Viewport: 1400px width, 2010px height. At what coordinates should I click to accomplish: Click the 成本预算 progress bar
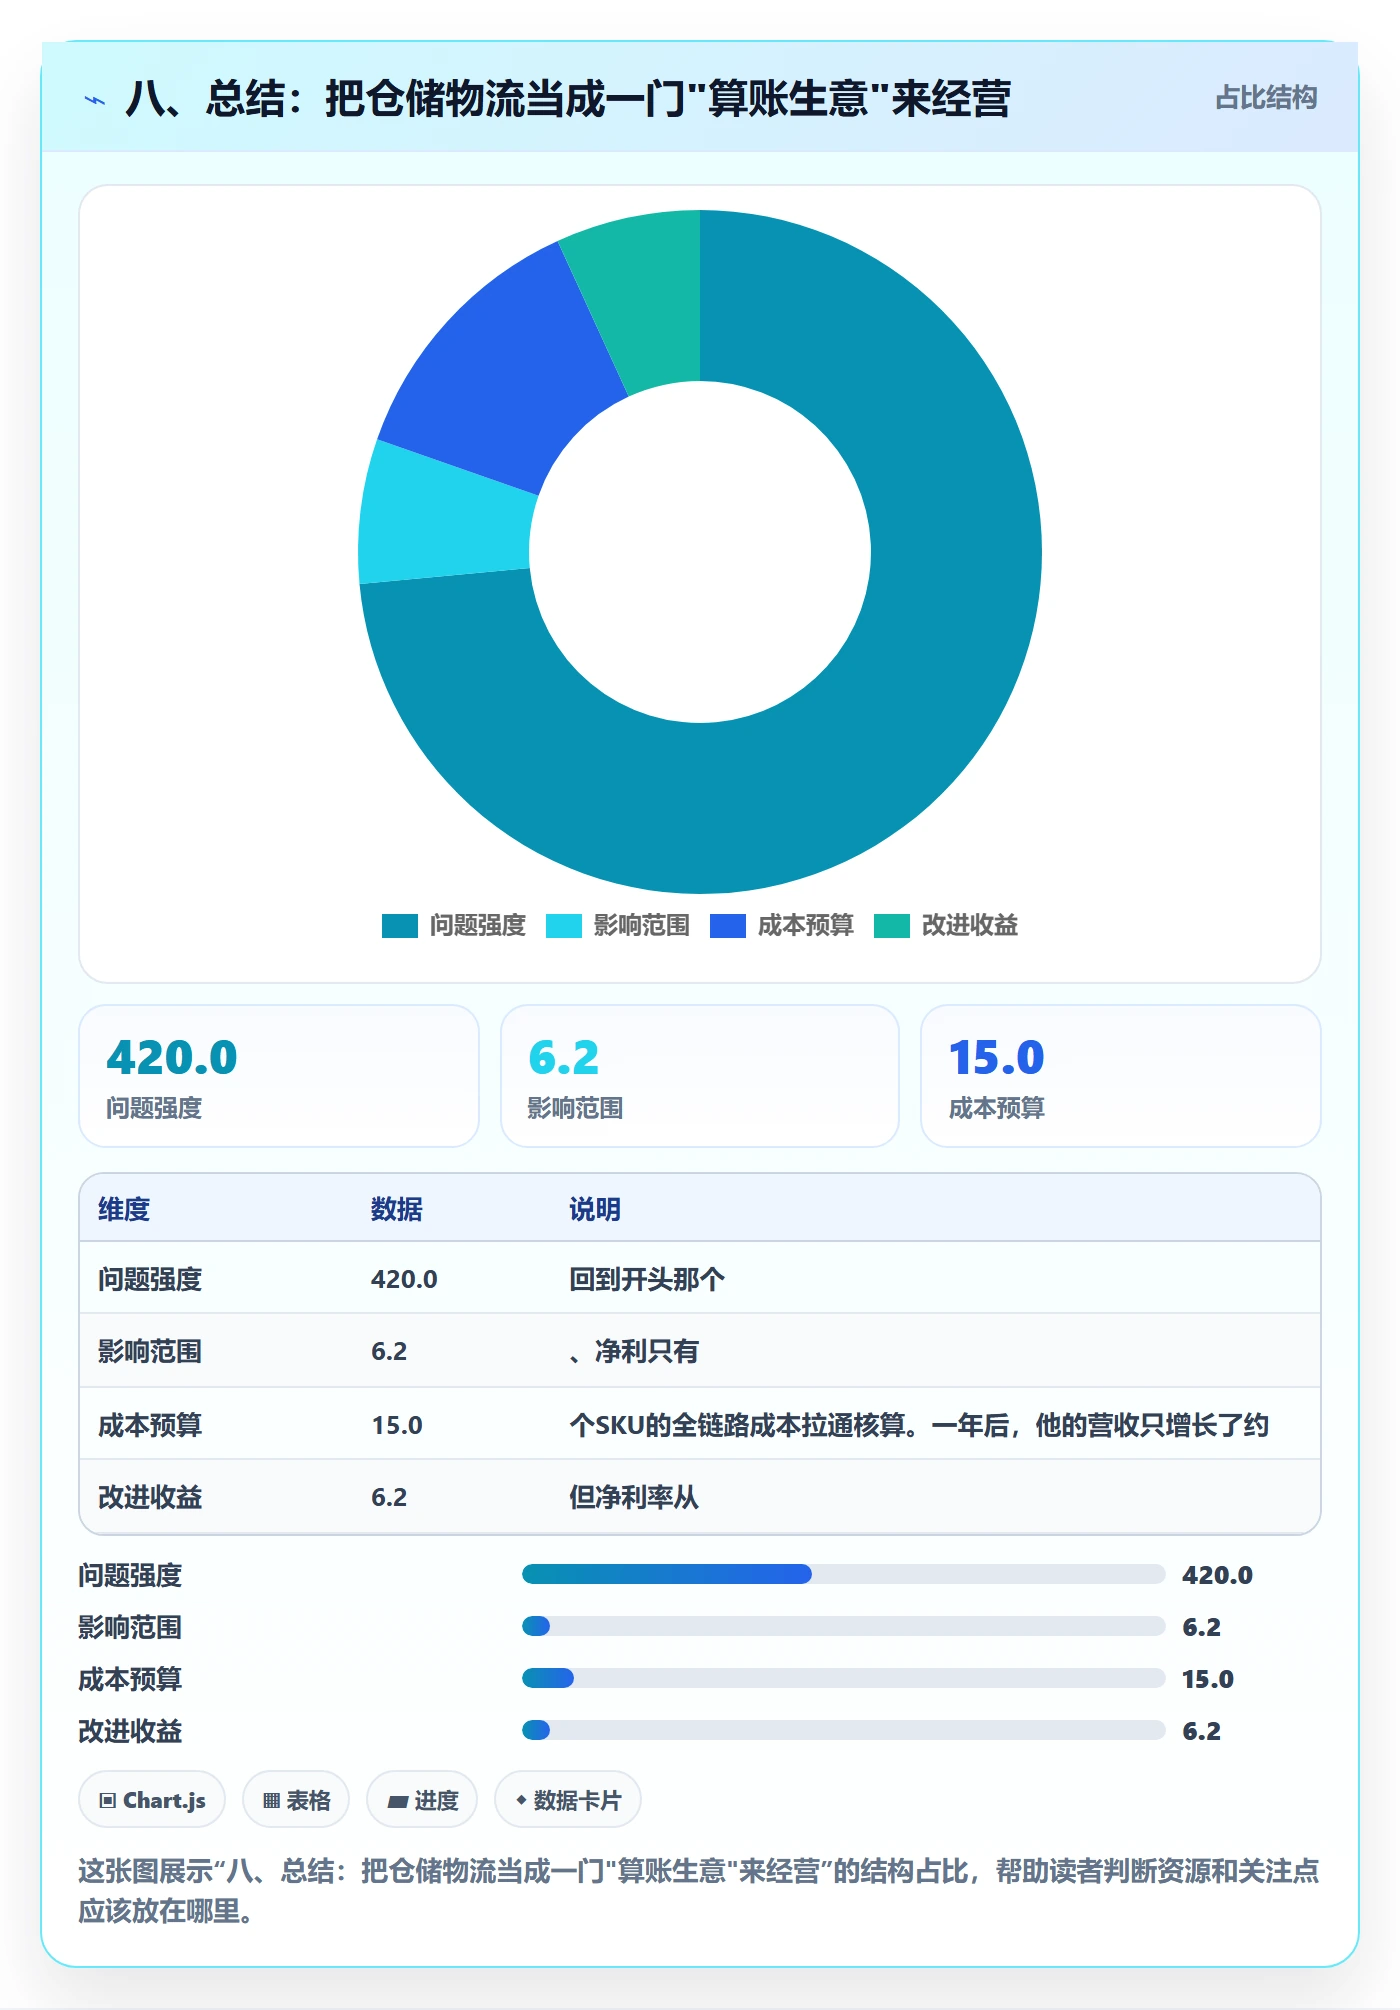click(x=844, y=1678)
